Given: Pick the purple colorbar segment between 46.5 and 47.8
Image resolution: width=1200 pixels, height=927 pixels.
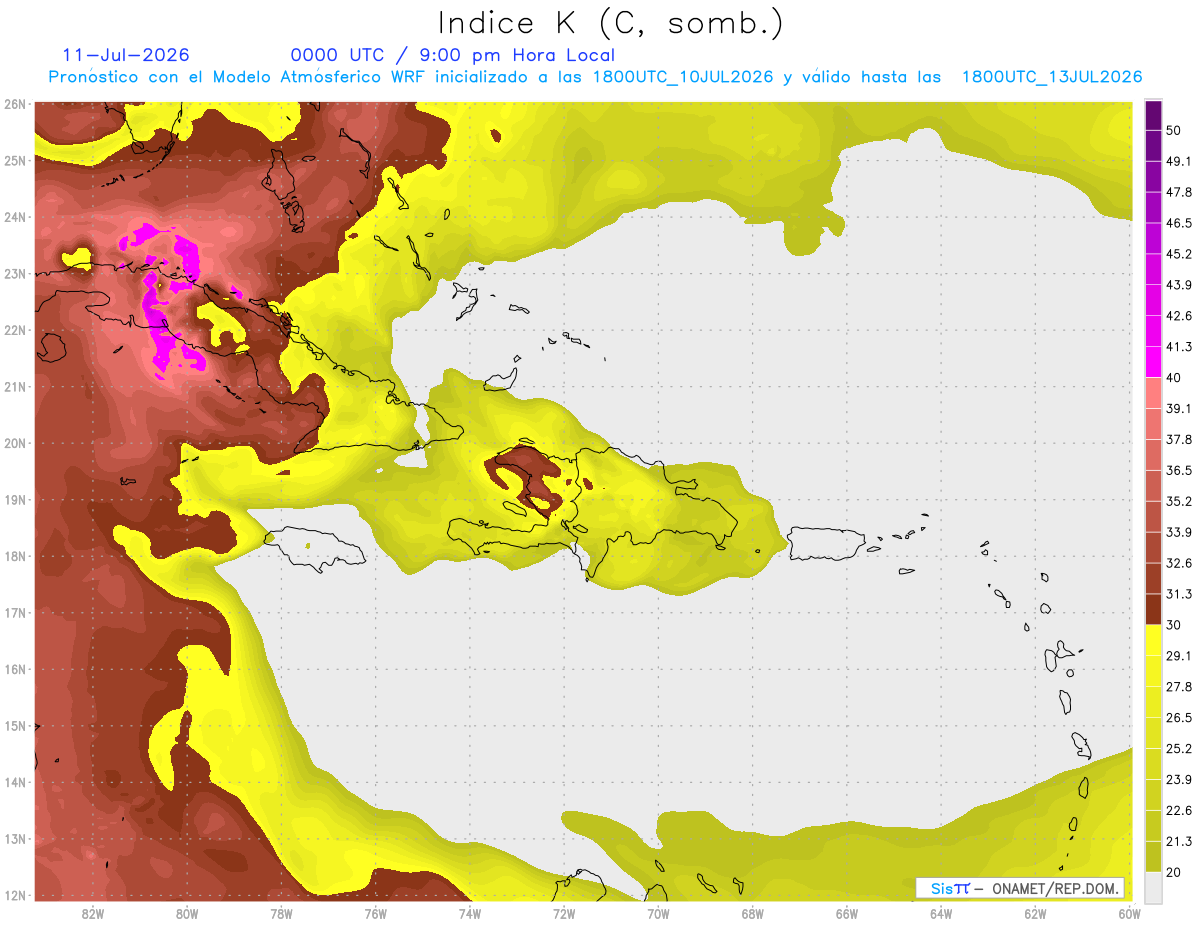Looking at the screenshot, I should tap(1153, 208).
